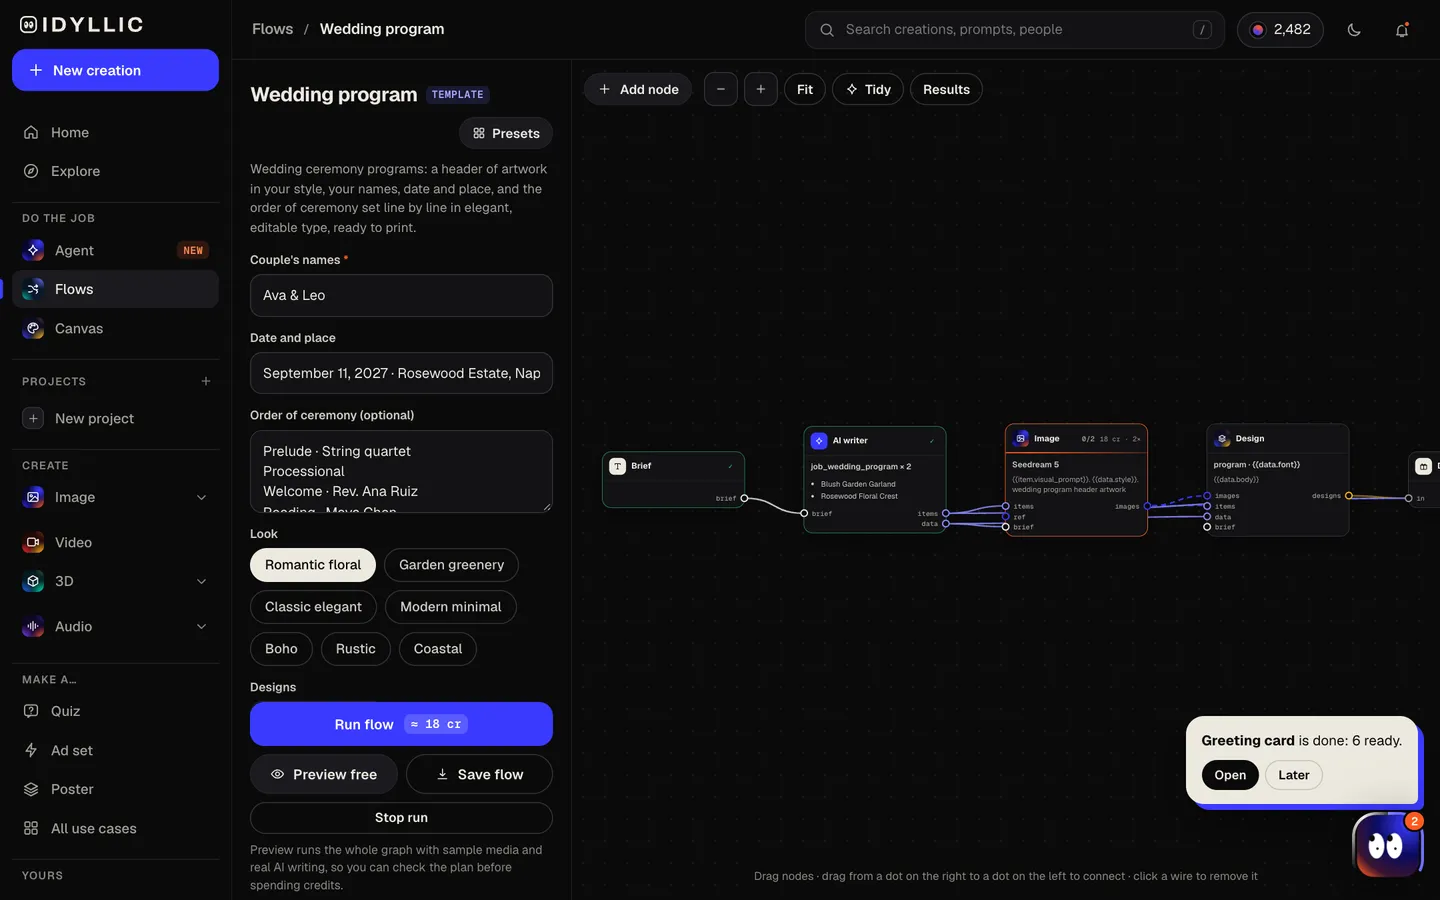Zoom out the canvas with minus button
This screenshot has height=900, width=1440.
(x=721, y=89)
